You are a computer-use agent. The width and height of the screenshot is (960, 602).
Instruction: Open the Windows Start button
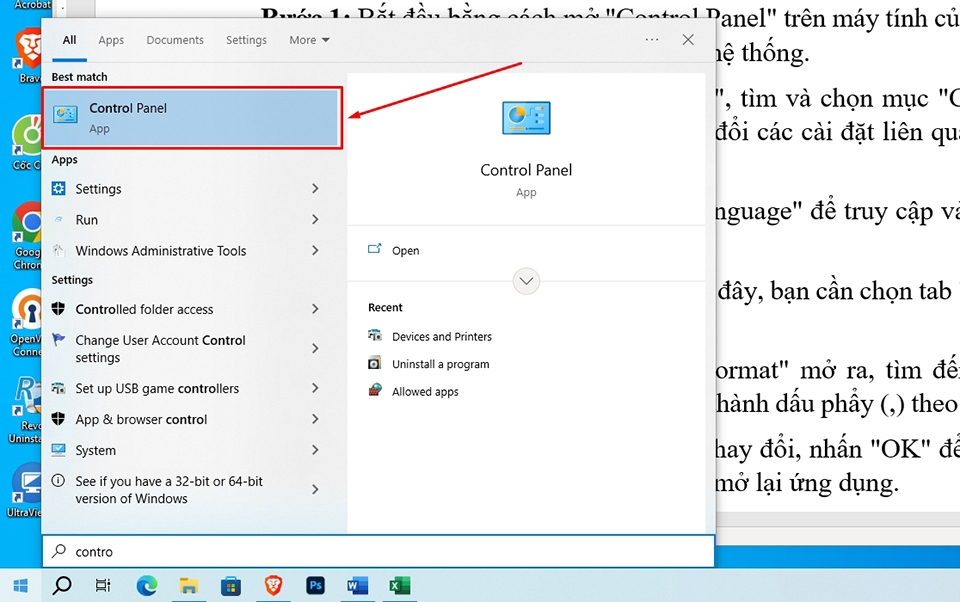[x=20, y=586]
